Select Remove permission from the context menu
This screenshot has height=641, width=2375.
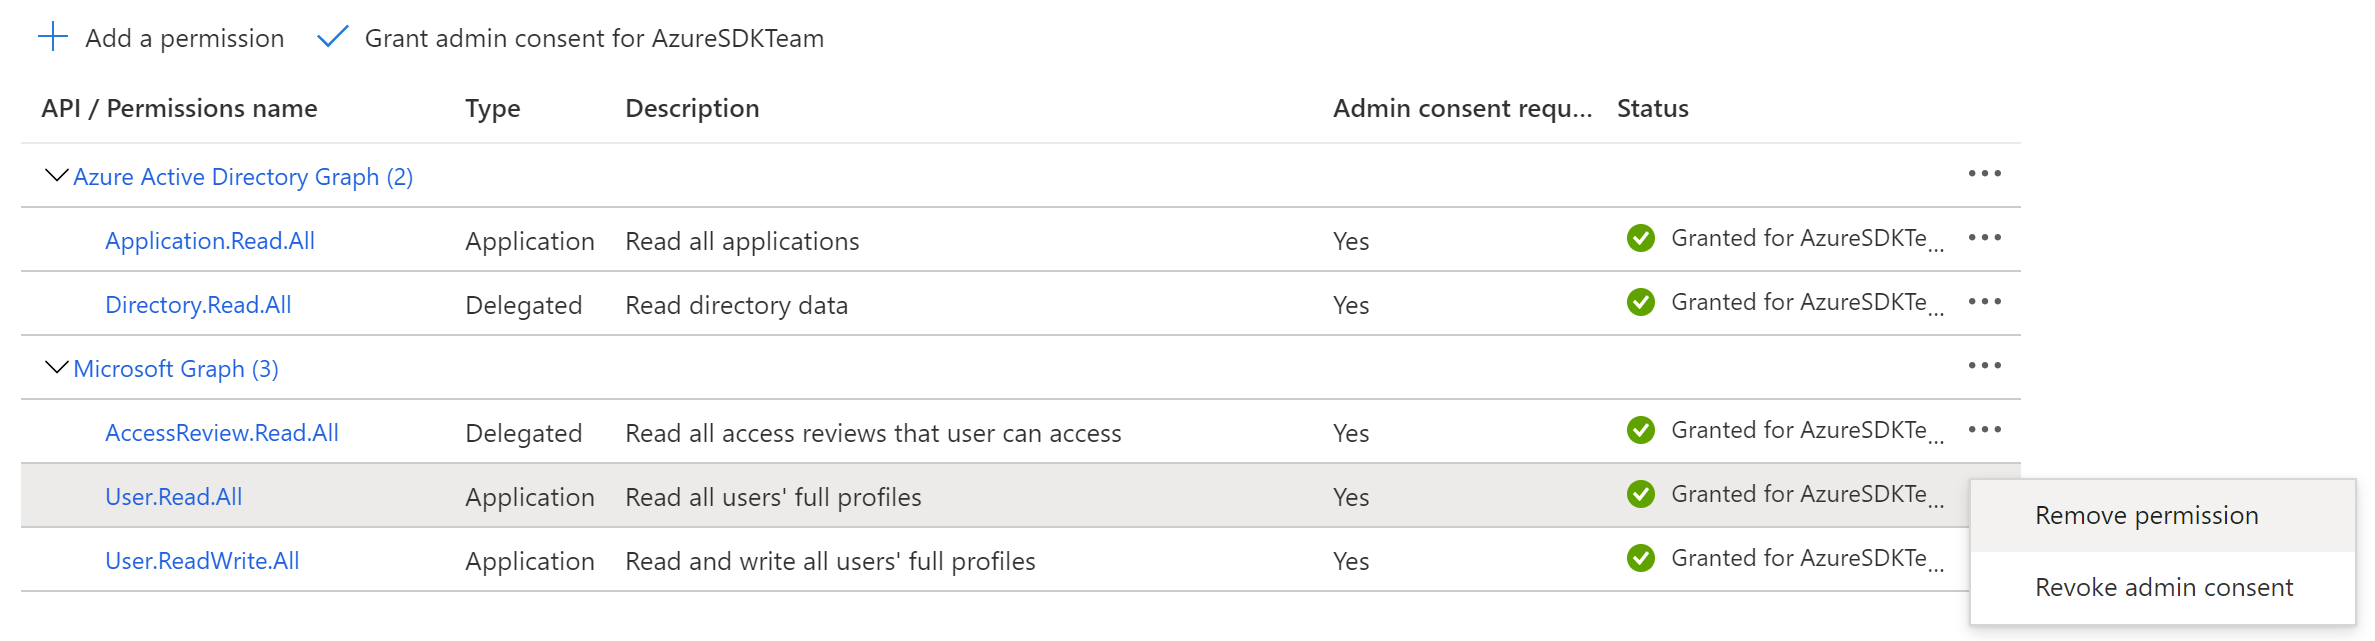click(2145, 515)
